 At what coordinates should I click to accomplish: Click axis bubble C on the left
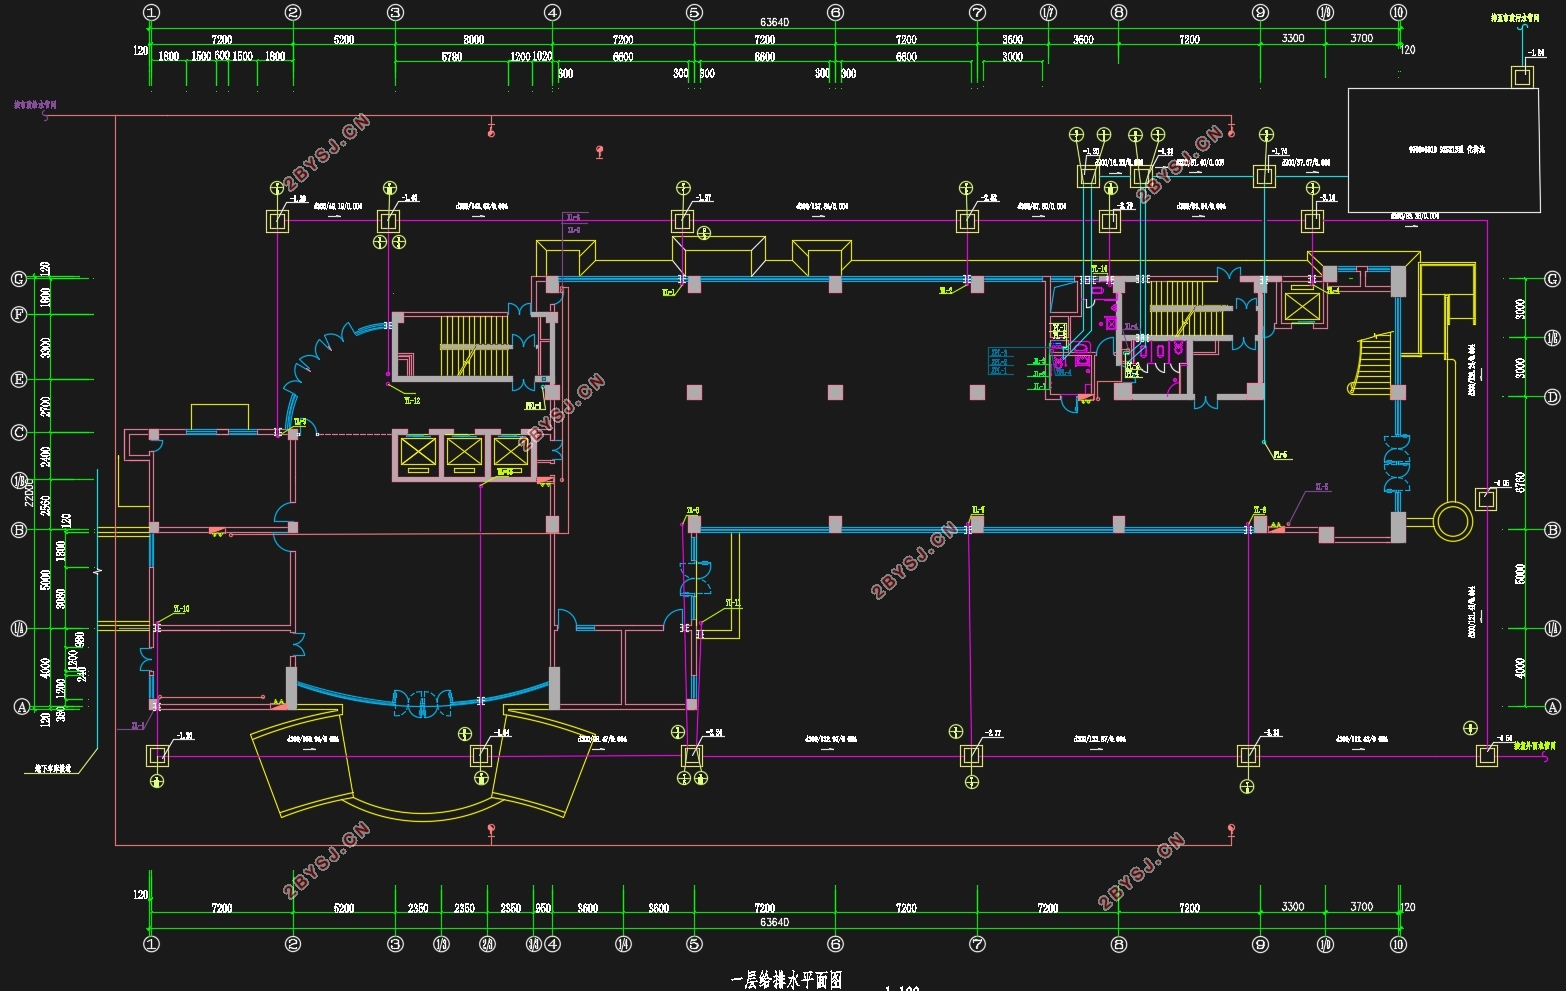tap(19, 432)
